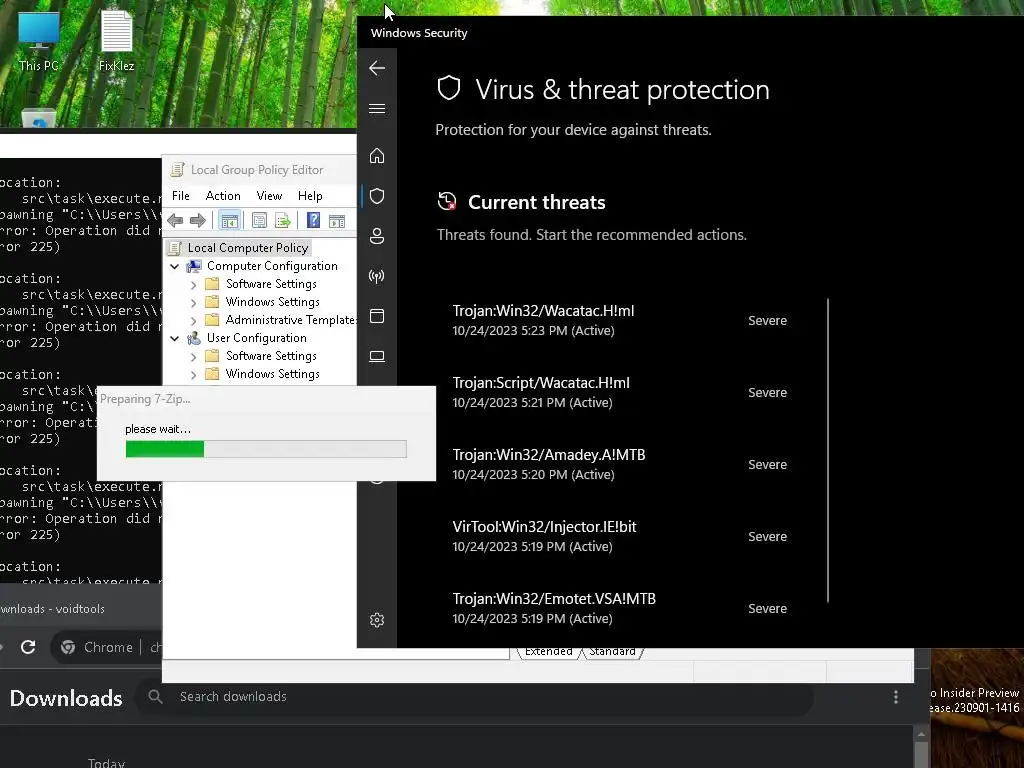This screenshot has height=768, width=1024.
Task: Click Back arrow in Group Policy toolbar
Action: click(x=175, y=221)
